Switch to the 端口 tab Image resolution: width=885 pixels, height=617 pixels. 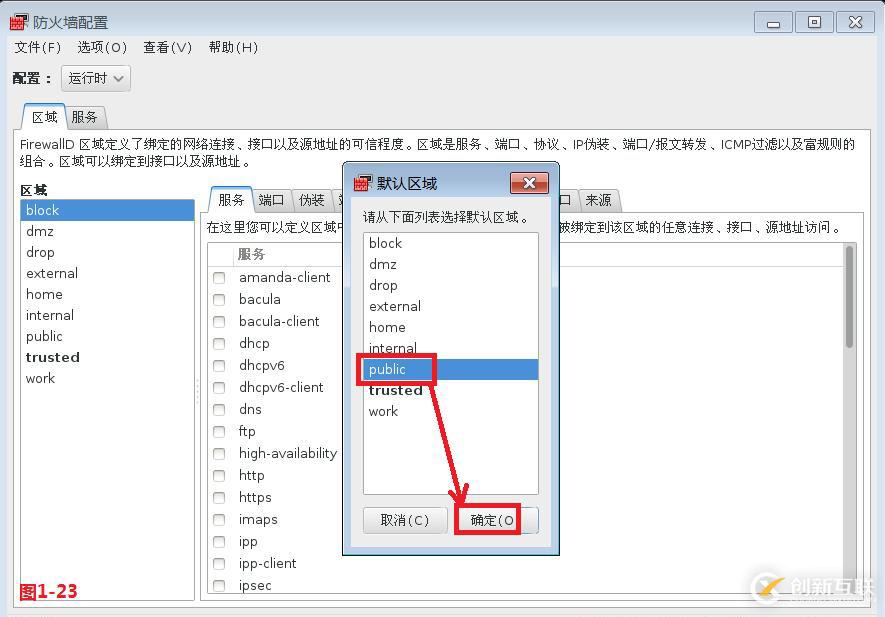pos(270,199)
